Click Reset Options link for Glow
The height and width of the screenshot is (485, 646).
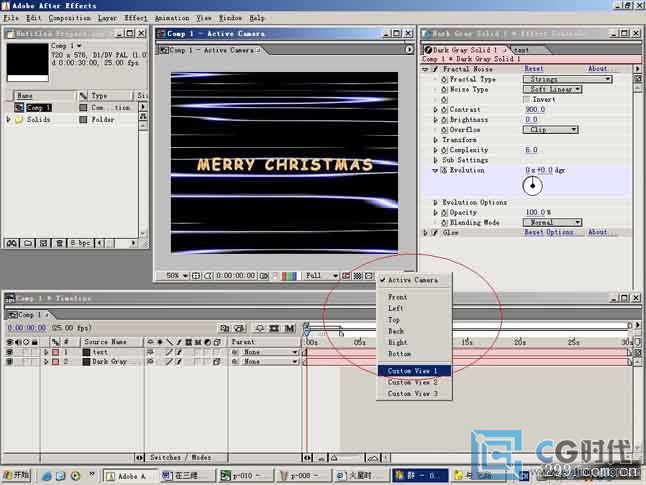[549, 232]
